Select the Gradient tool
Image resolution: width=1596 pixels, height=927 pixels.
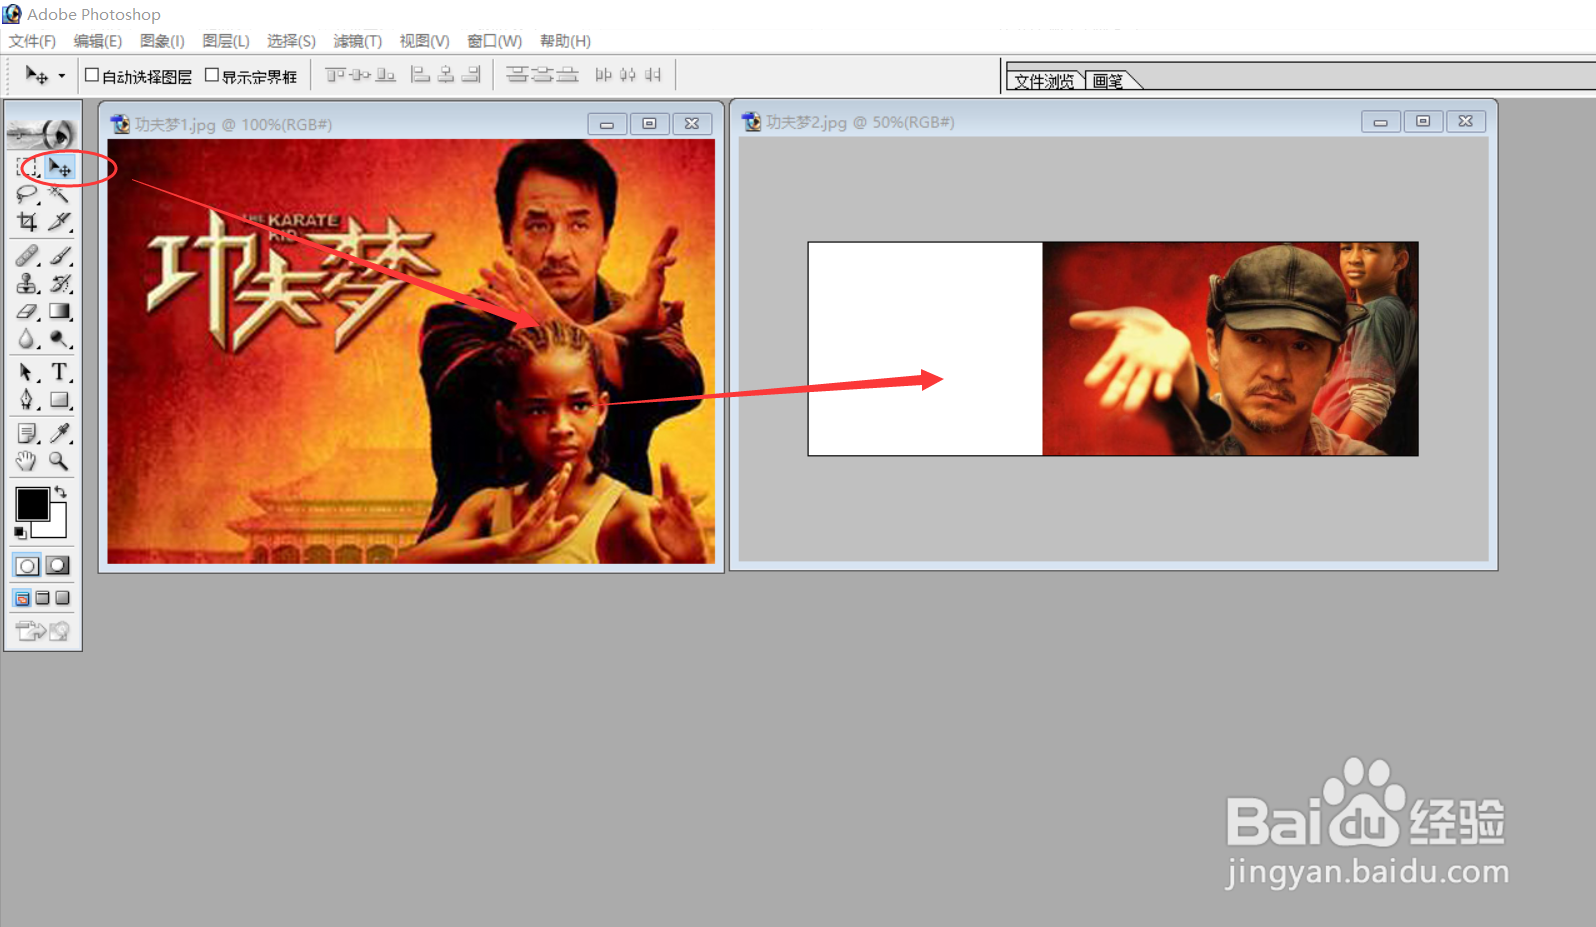click(60, 312)
